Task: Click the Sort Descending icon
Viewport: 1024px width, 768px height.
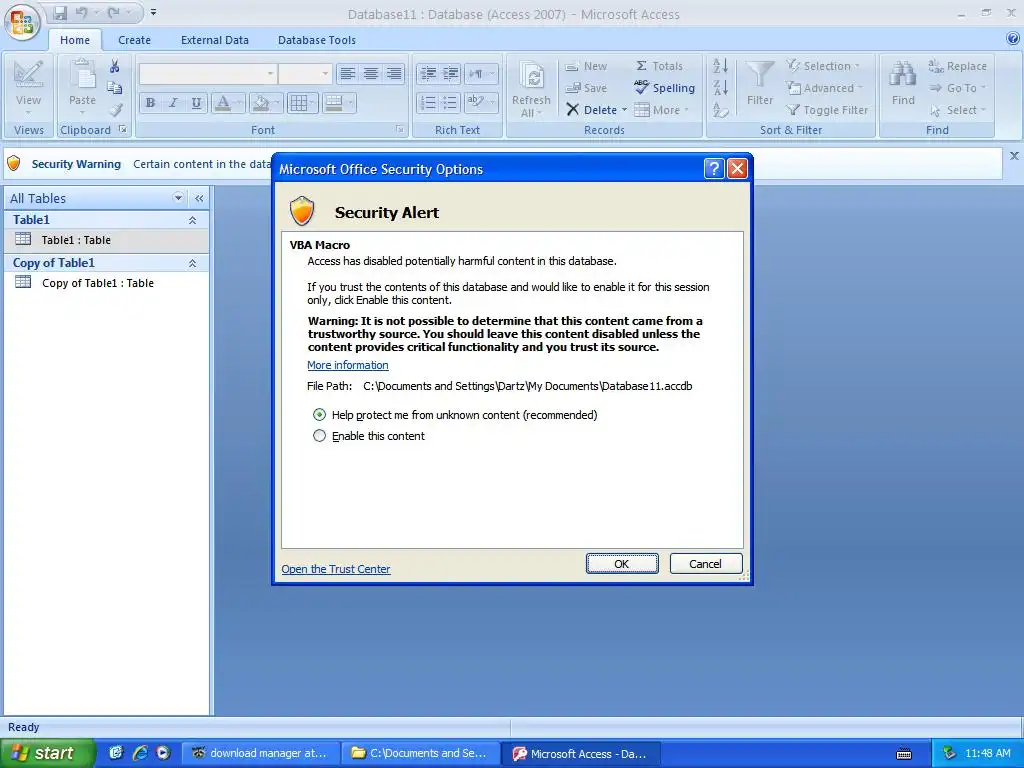Action: (720, 88)
